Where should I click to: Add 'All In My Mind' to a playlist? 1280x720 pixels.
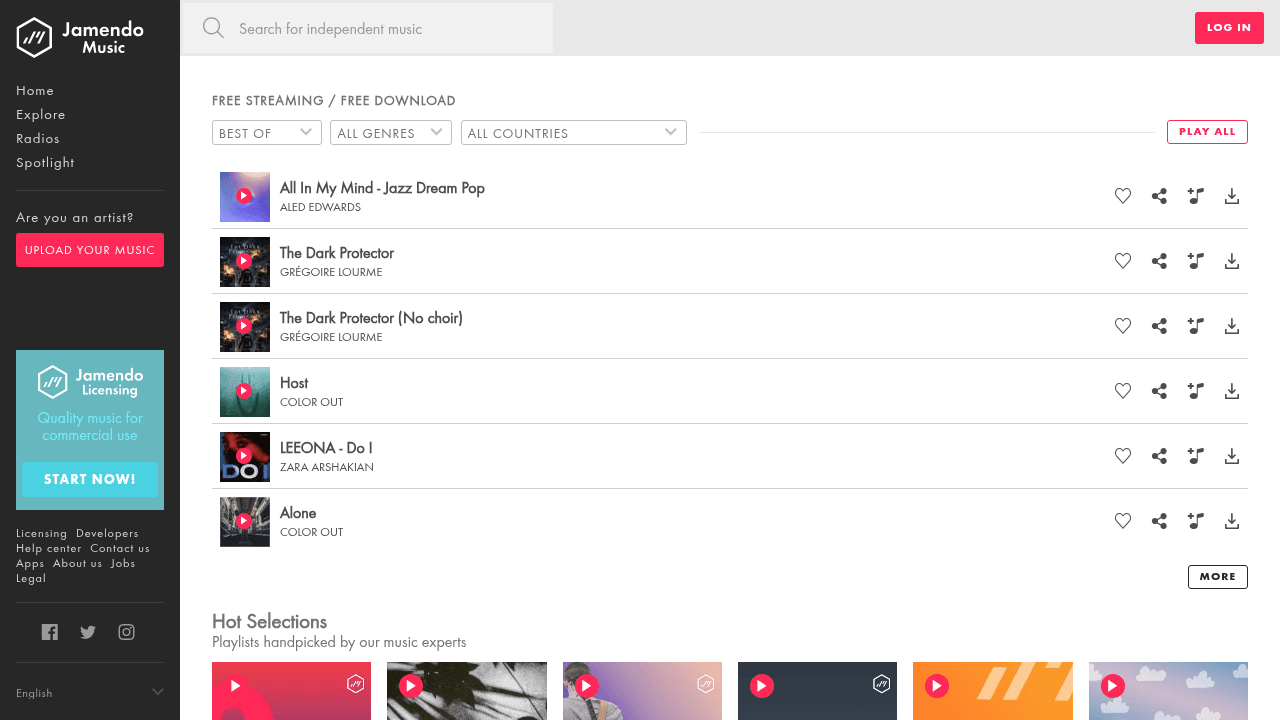tap(1195, 196)
